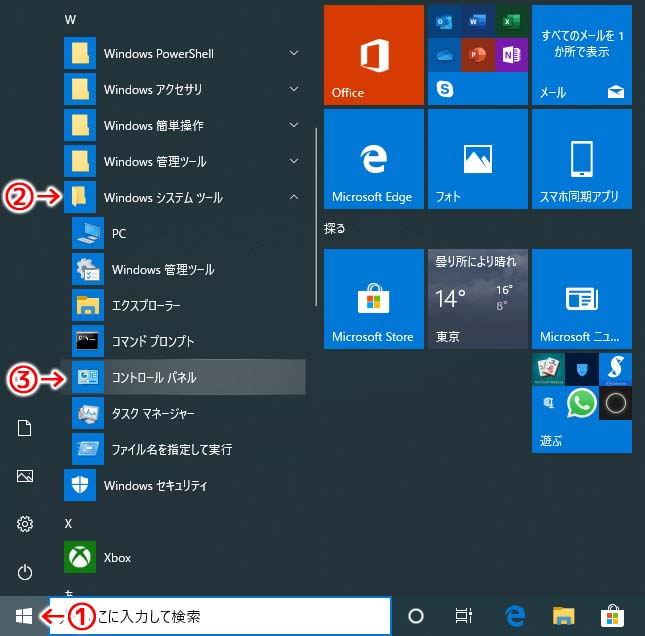Click the 探る tile group heading
Viewport: 645px width, 636px height.
coord(334,228)
